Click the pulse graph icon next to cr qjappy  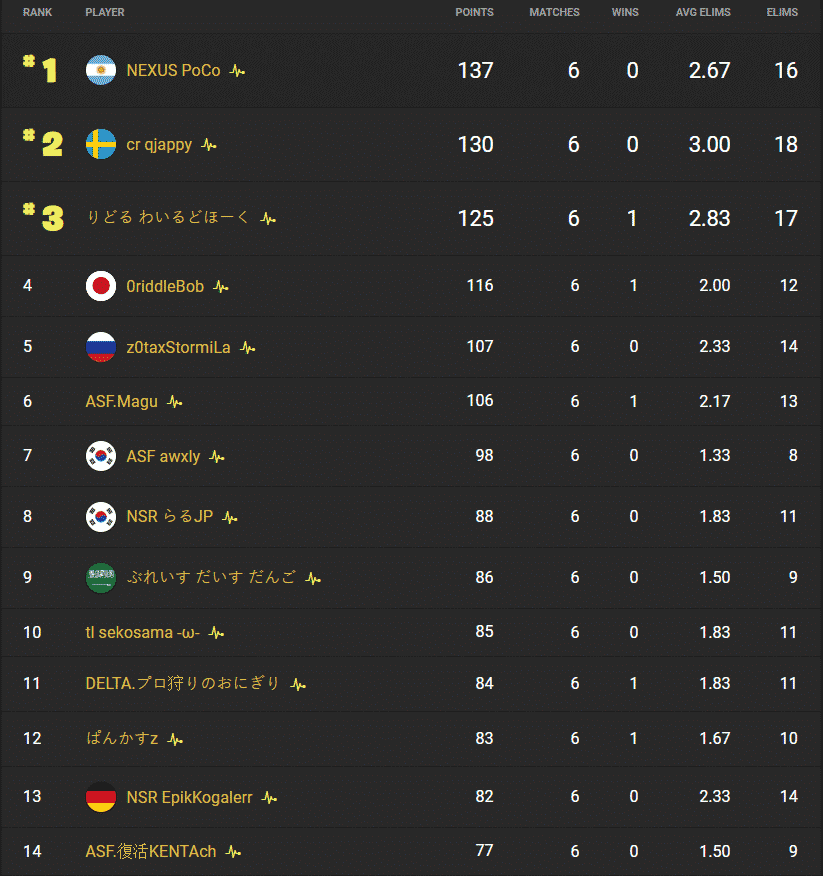point(207,144)
